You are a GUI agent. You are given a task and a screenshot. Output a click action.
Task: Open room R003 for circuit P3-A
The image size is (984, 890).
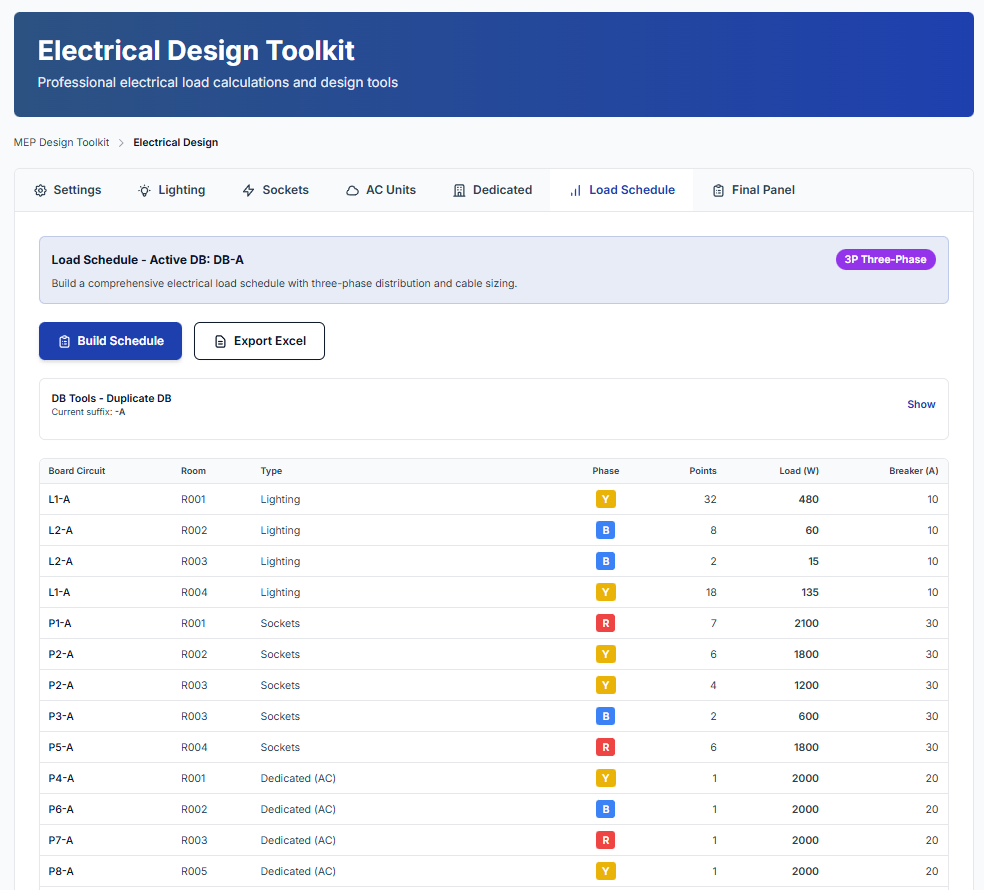click(193, 716)
